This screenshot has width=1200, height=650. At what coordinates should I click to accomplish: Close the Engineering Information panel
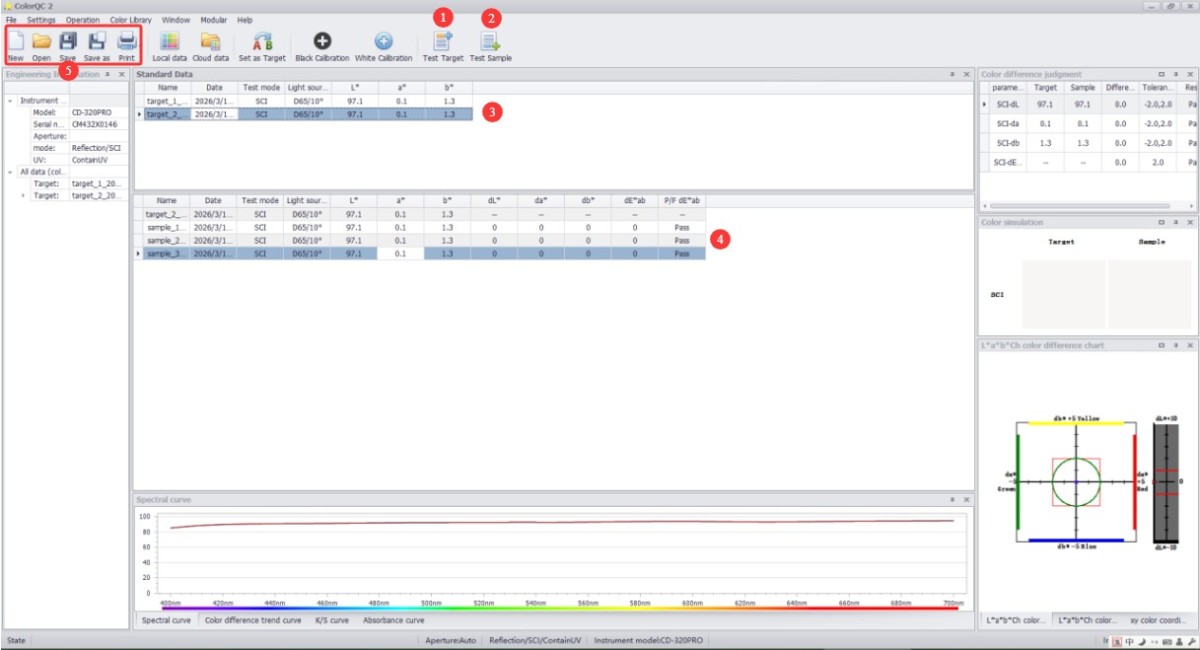pos(122,74)
